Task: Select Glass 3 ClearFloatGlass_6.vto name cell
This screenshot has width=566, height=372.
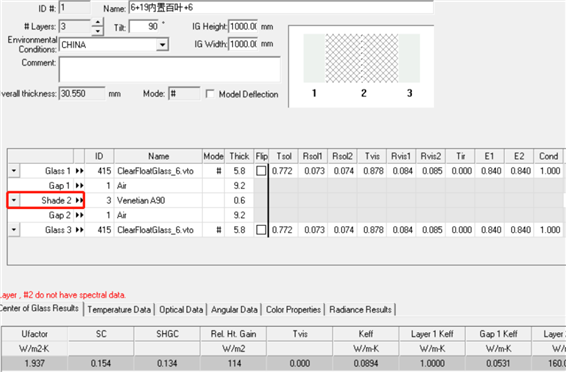Action: click(x=158, y=230)
